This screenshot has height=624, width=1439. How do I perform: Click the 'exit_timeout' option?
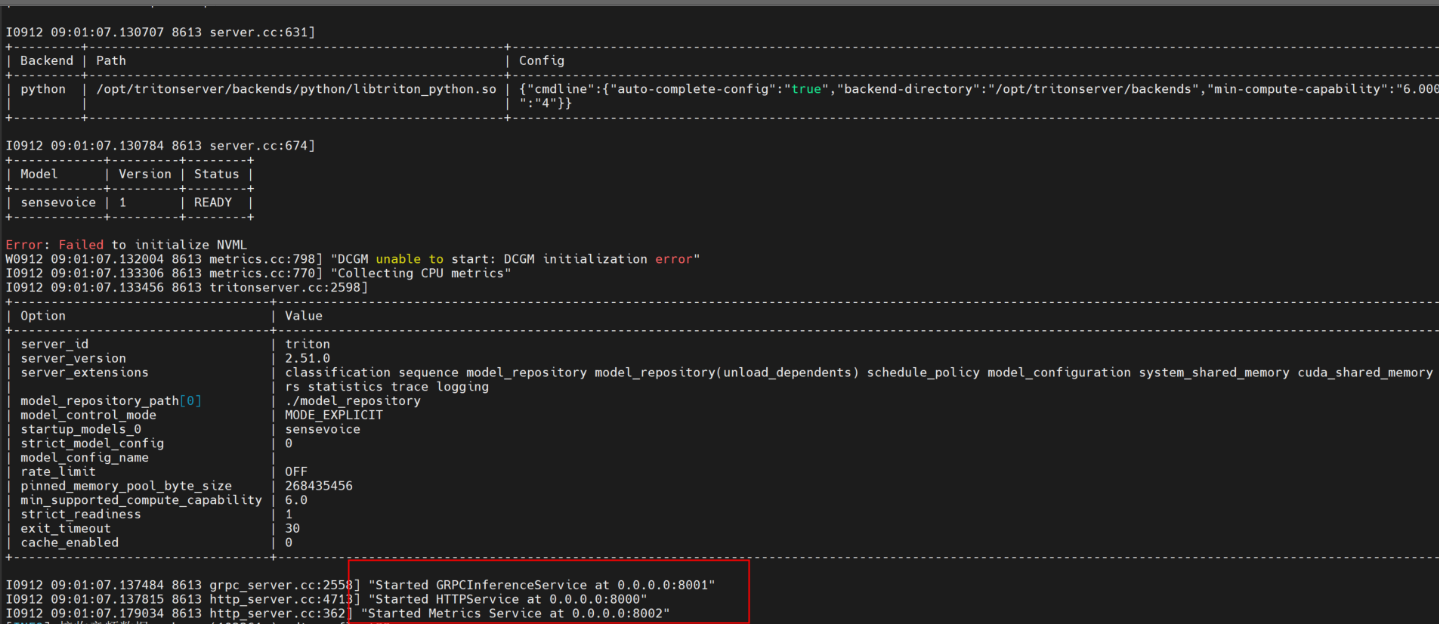66,528
